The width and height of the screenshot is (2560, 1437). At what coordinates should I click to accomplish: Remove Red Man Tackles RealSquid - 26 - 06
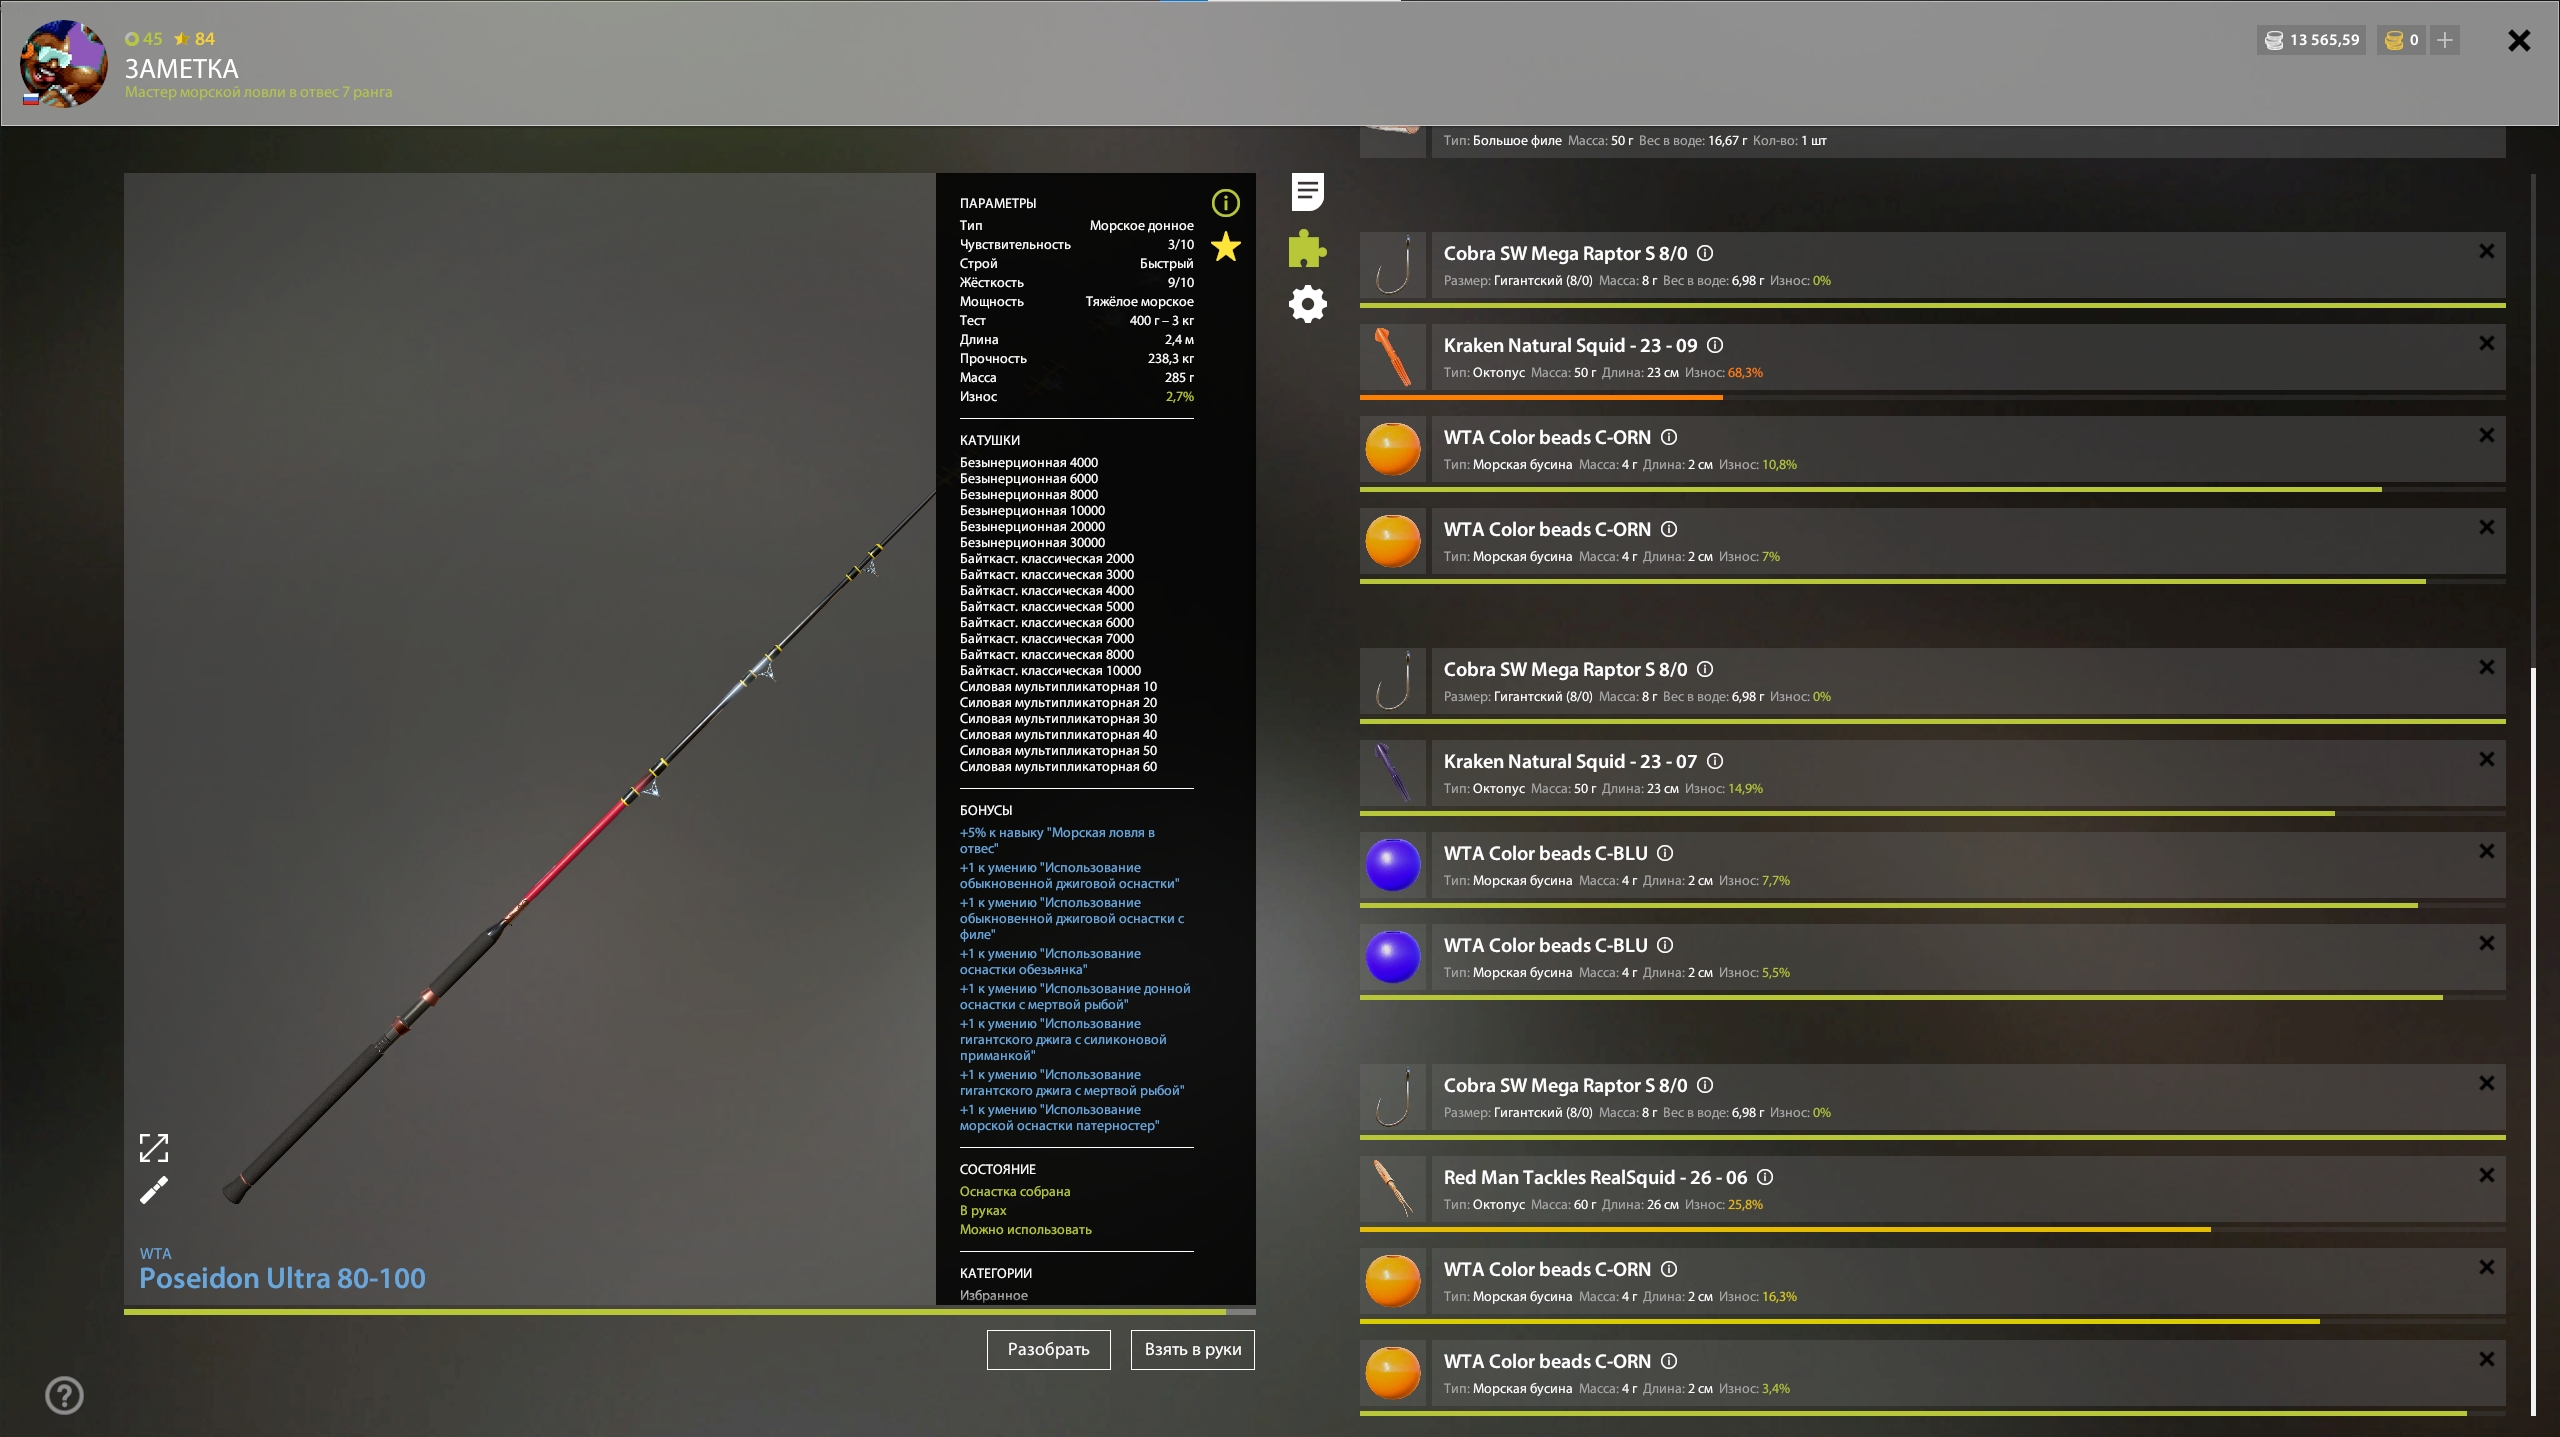pos(2486,1176)
